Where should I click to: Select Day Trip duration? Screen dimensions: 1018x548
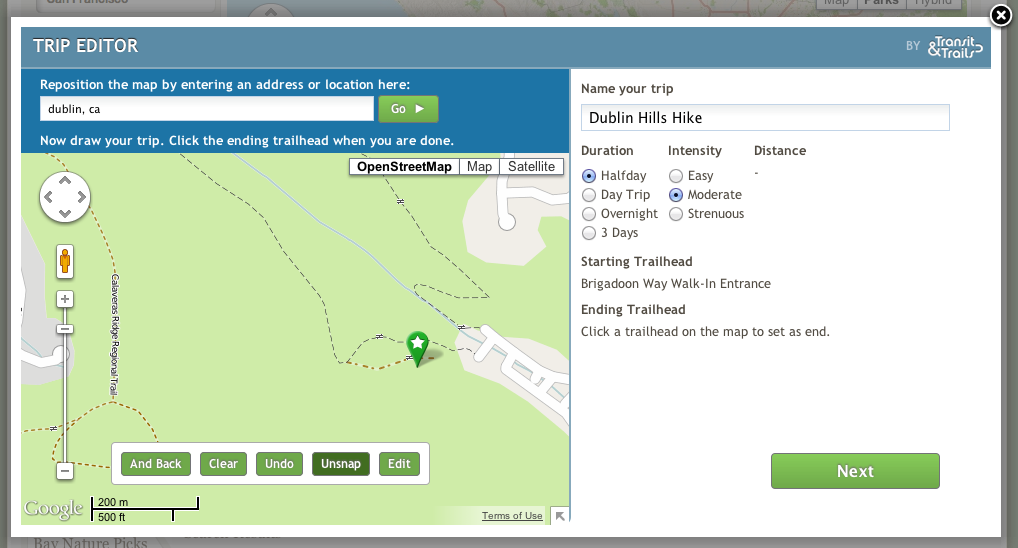pyautogui.click(x=589, y=195)
